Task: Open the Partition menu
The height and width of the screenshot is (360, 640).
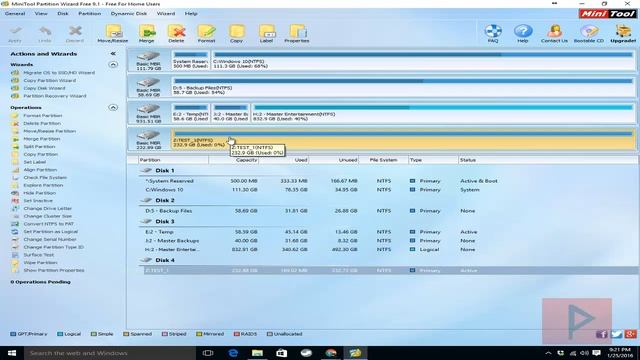Action: tap(89, 13)
